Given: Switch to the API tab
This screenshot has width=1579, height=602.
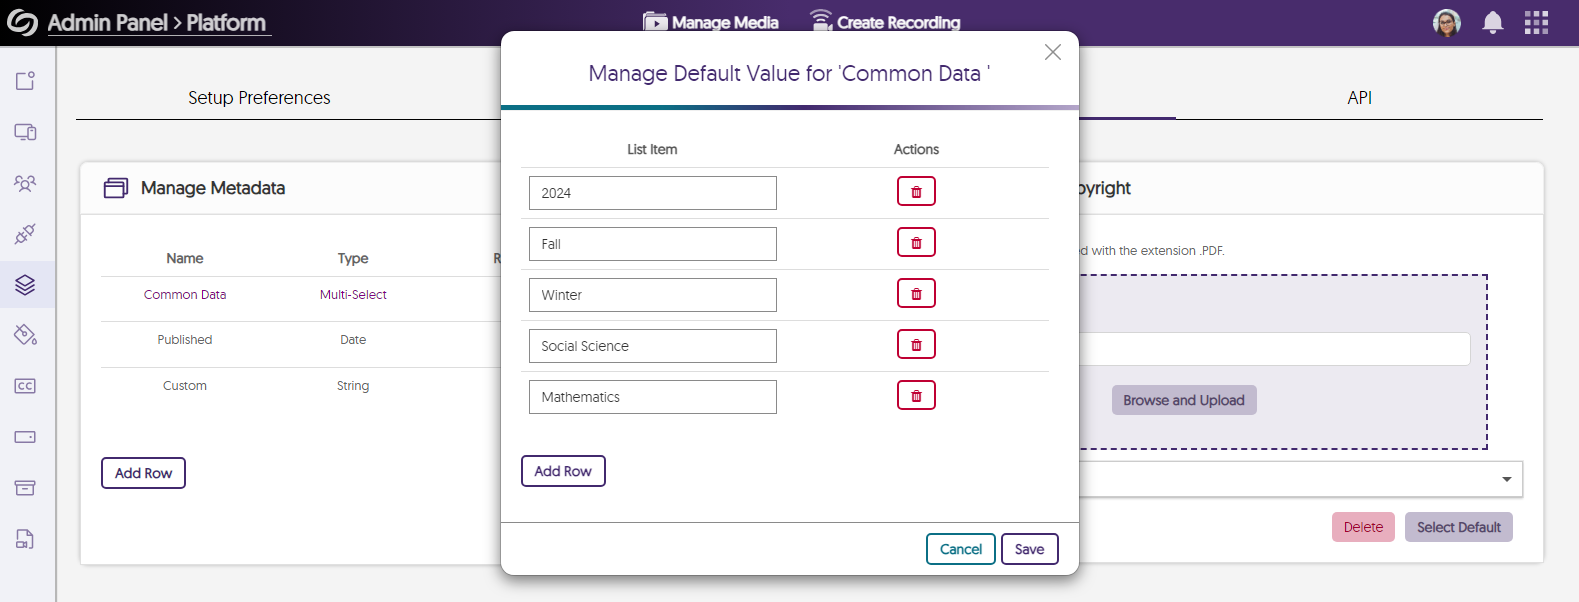Looking at the screenshot, I should pyautogui.click(x=1359, y=97).
